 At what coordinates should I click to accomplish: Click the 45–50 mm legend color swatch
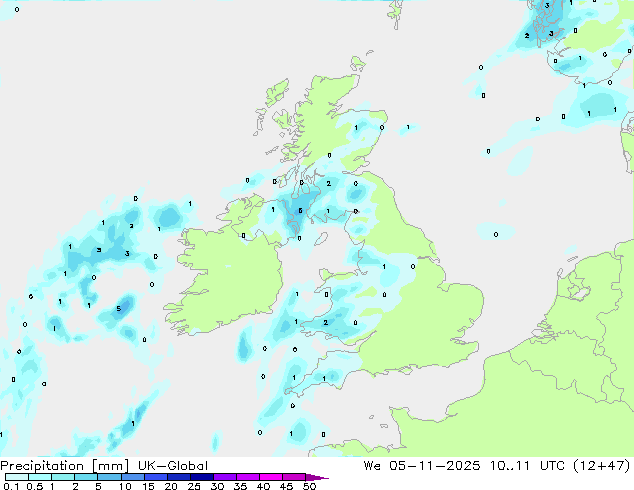(x=294, y=477)
